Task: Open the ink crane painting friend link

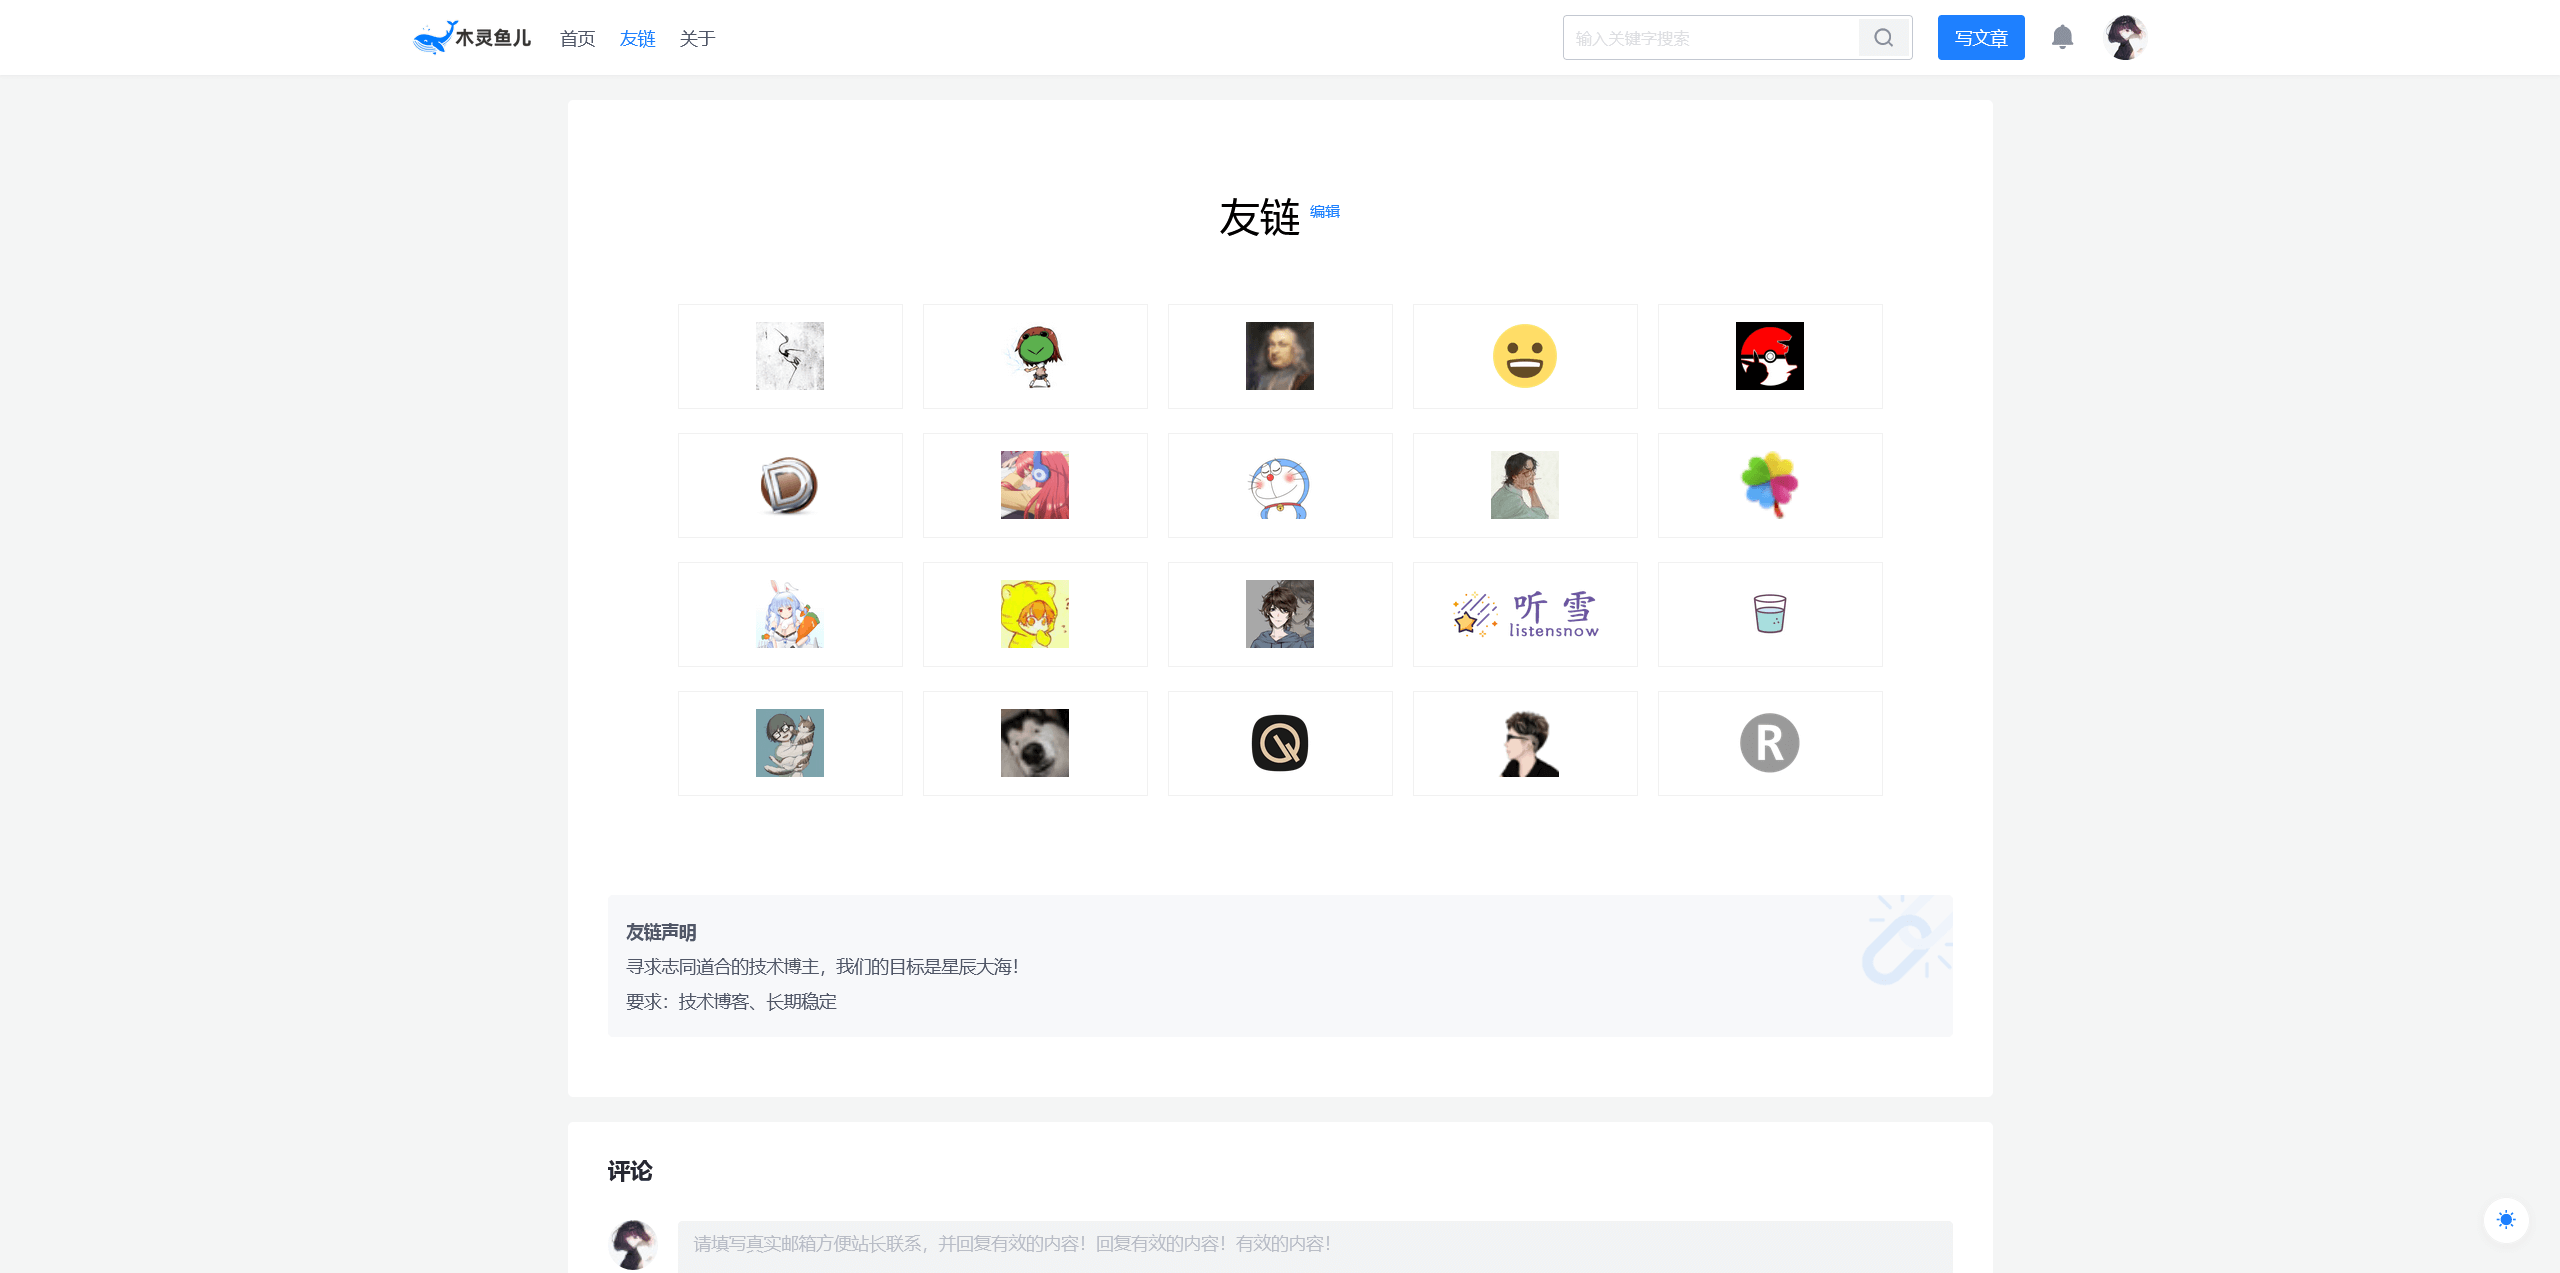Action: 790,356
